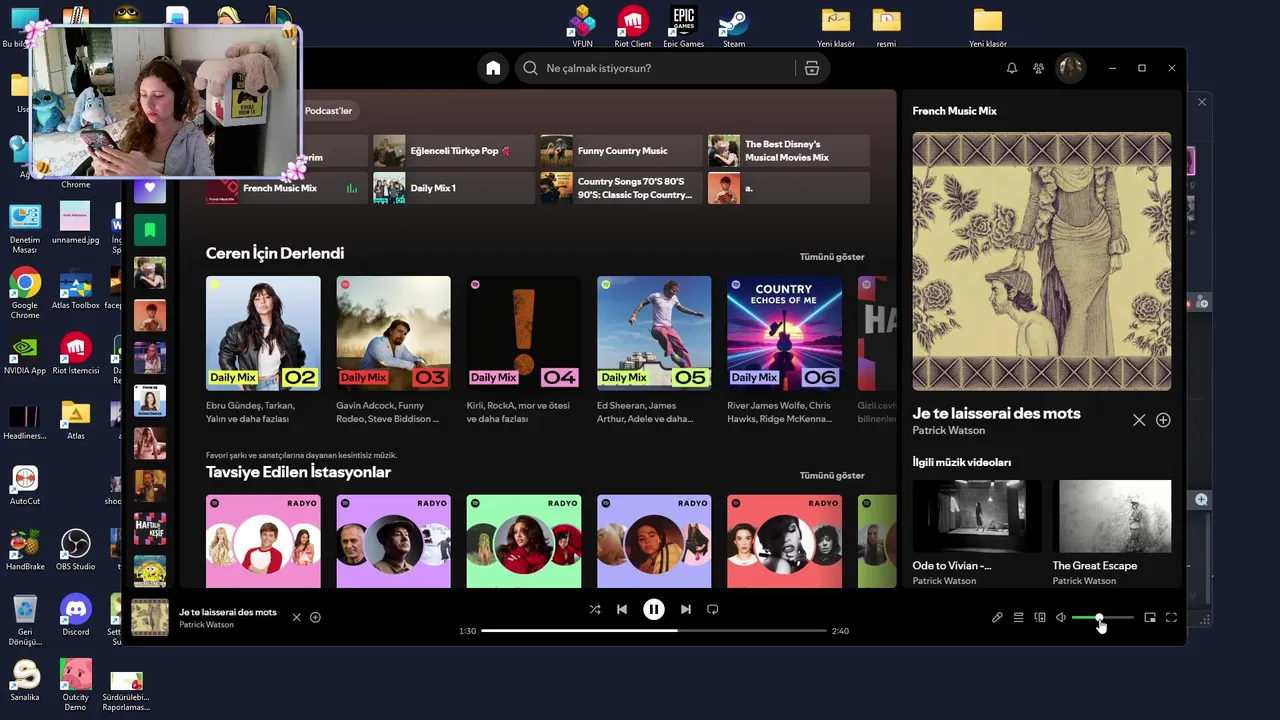Open NVIDIA App desktop shortcut

[x=25, y=355]
